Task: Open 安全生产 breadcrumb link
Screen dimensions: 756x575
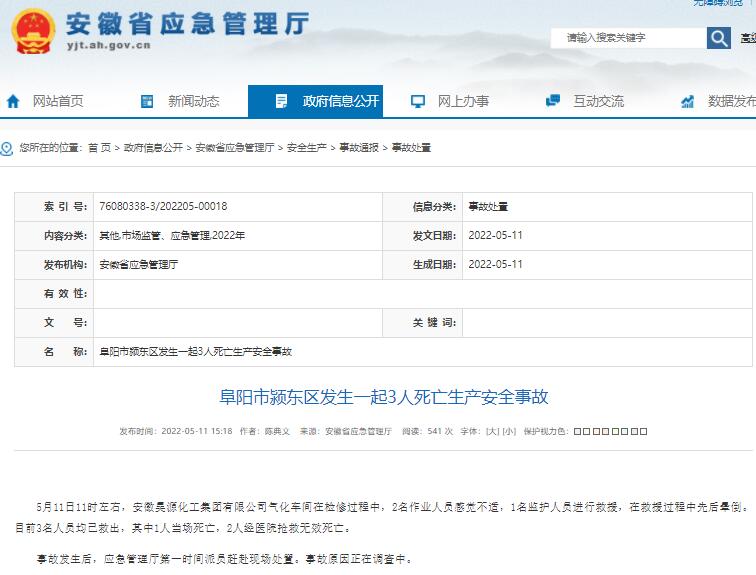Action: point(306,148)
